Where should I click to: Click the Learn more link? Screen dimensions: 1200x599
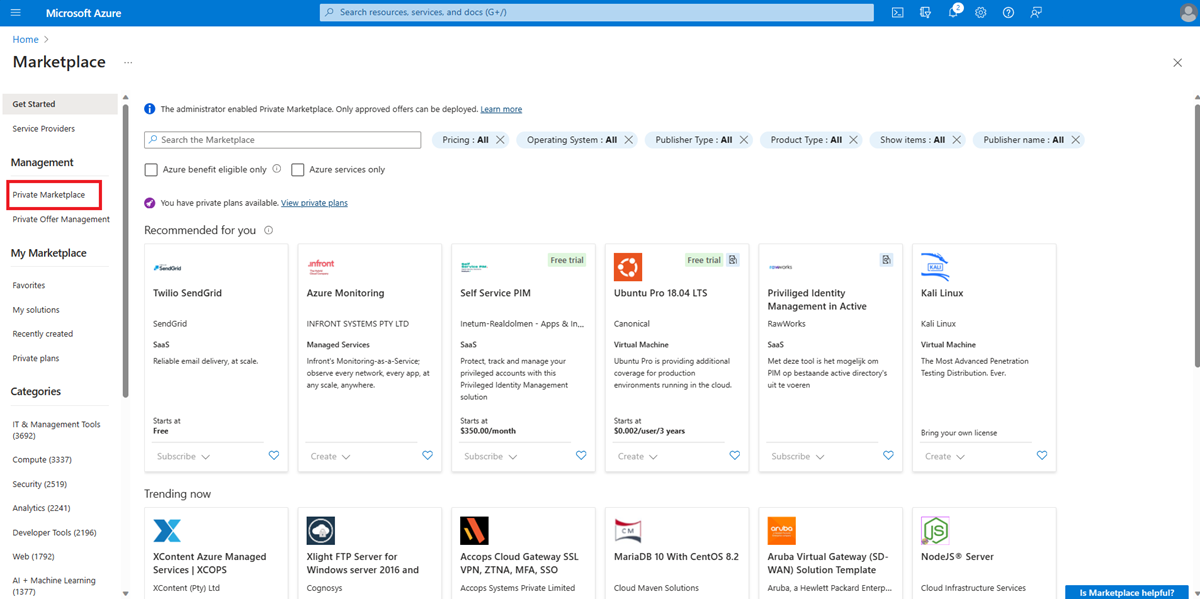click(x=501, y=109)
